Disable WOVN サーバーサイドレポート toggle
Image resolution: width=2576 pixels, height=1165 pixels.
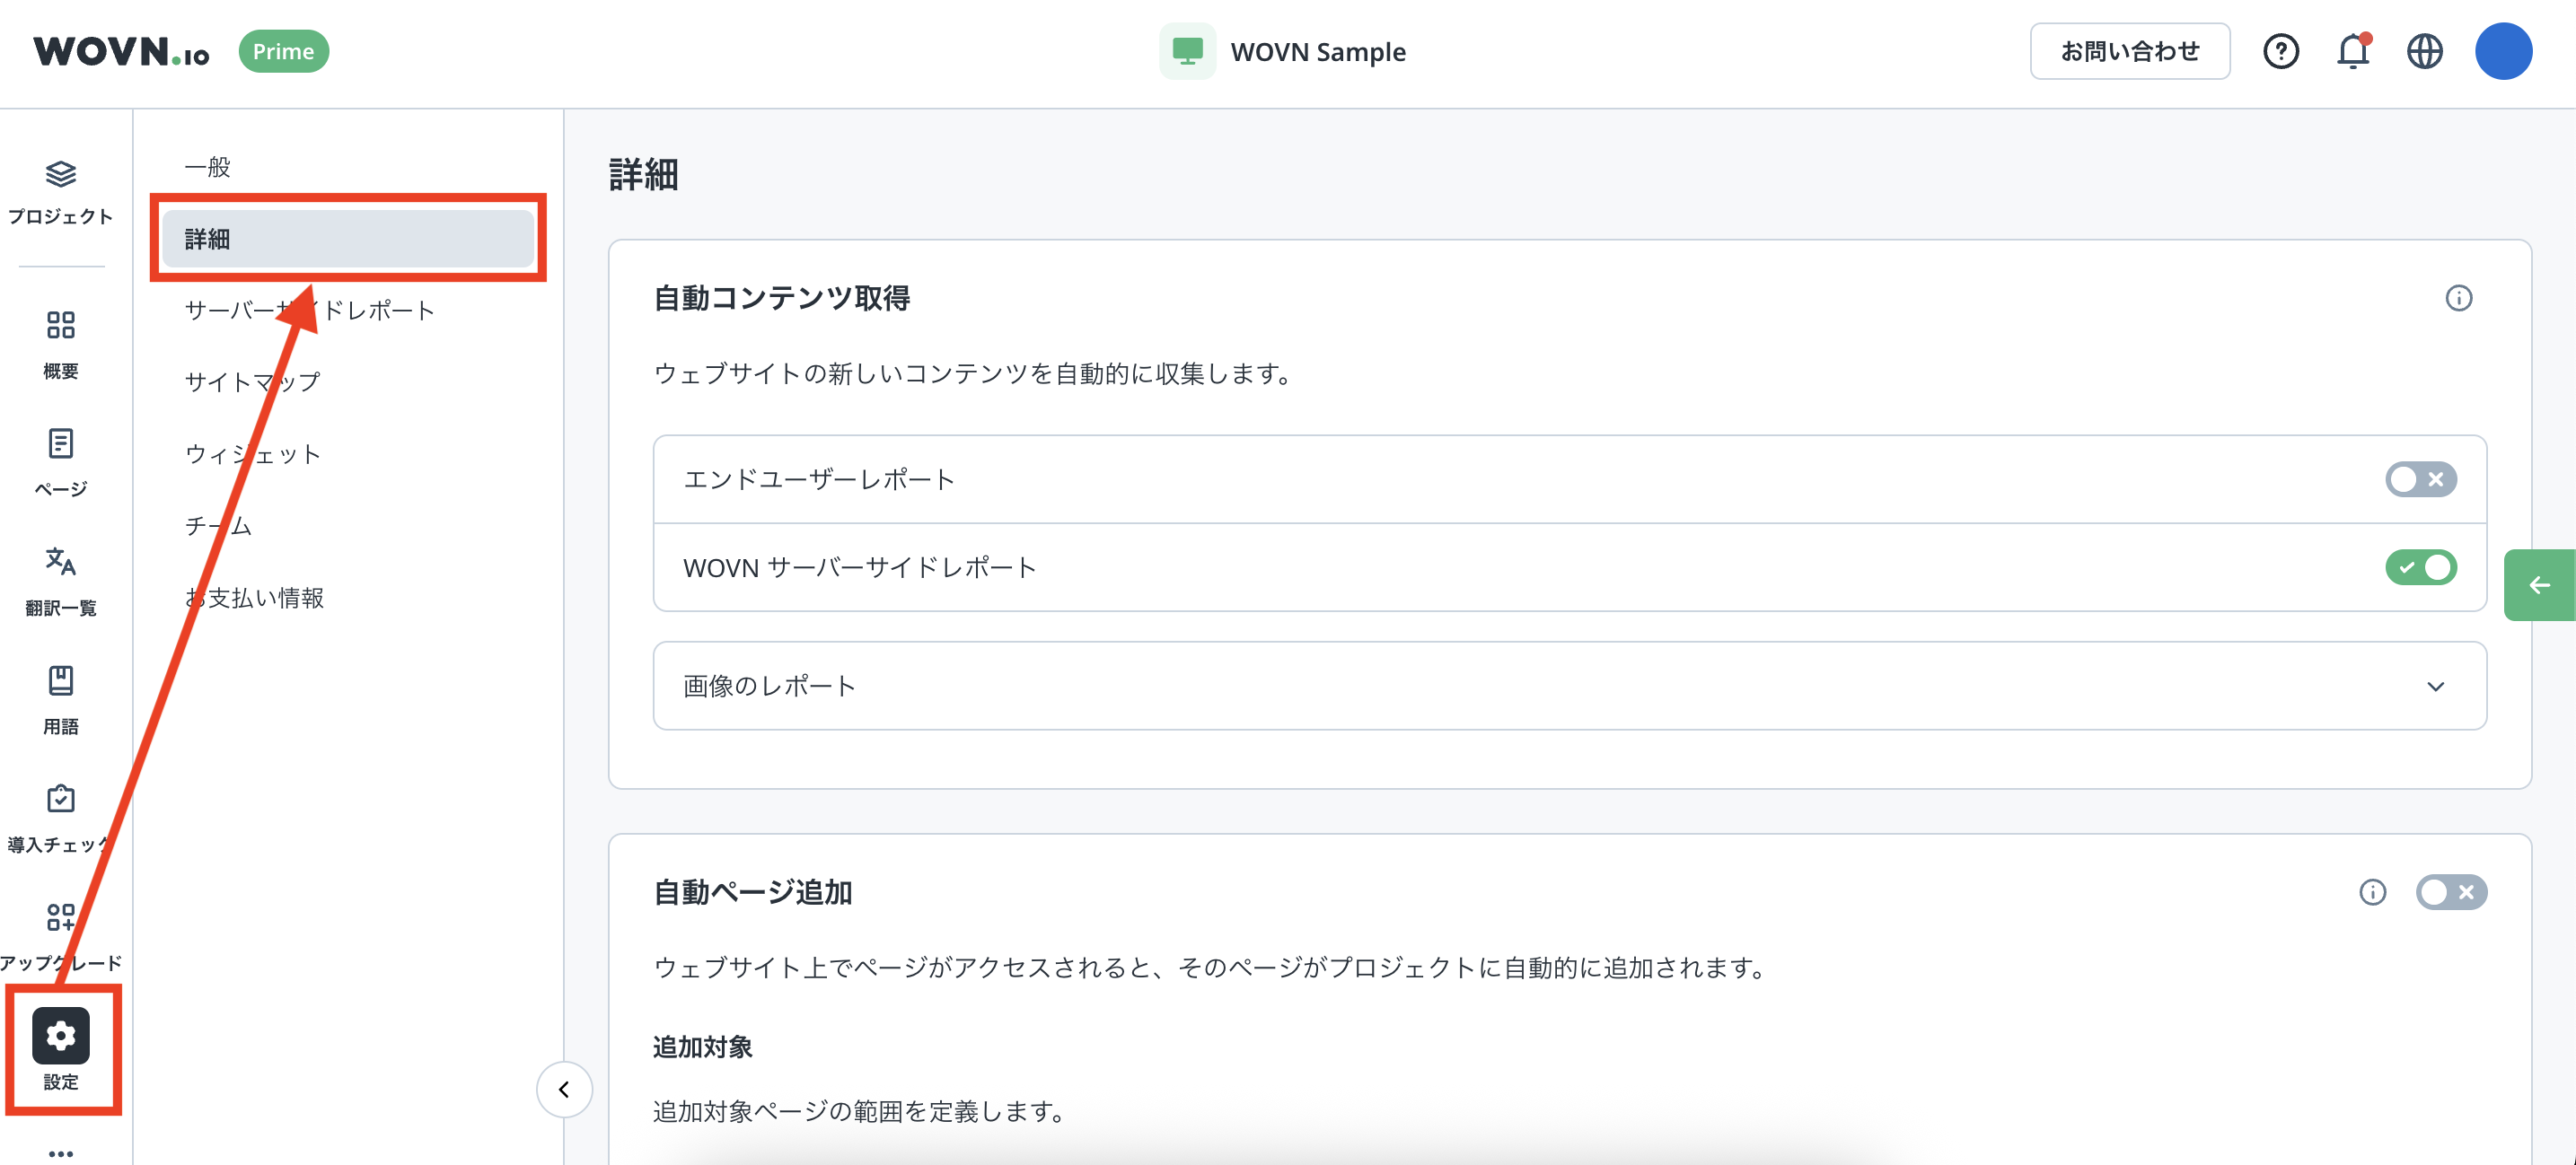coord(2419,568)
